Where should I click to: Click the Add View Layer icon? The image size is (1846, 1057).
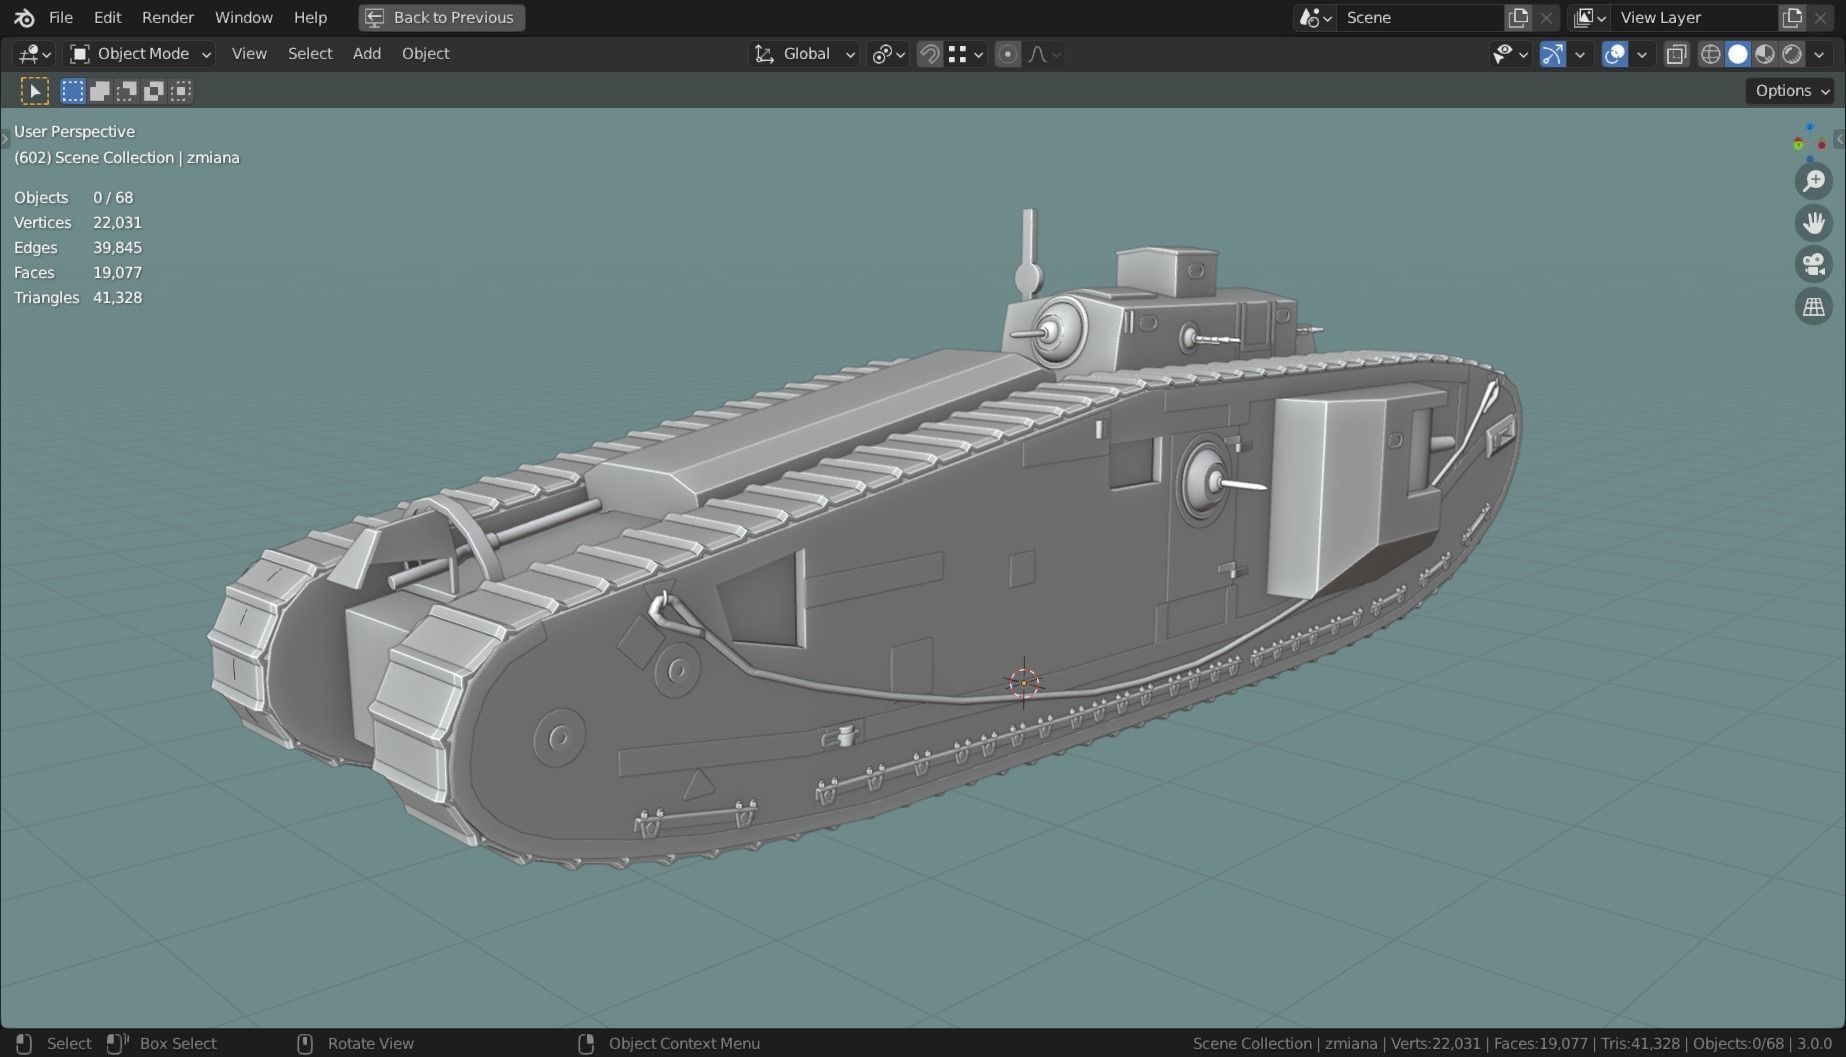1792,18
